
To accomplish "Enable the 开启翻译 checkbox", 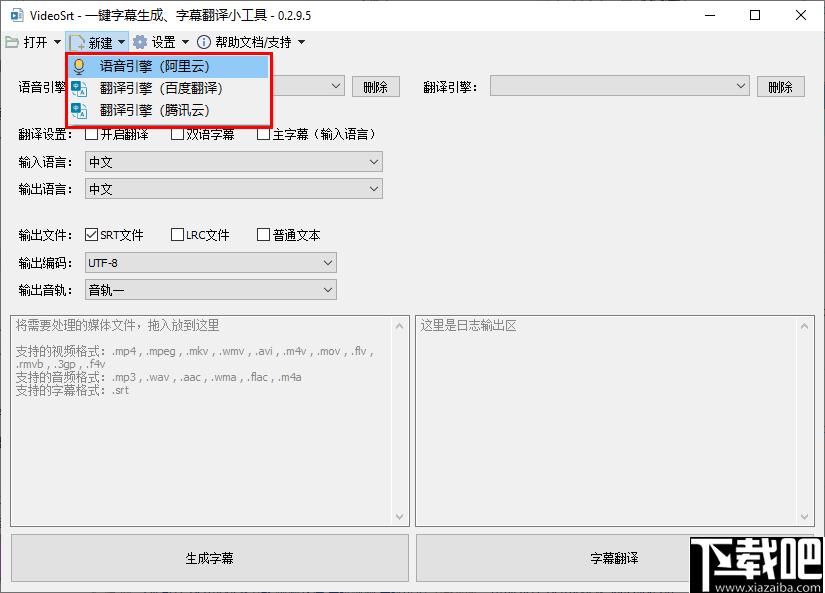I will 92,134.
